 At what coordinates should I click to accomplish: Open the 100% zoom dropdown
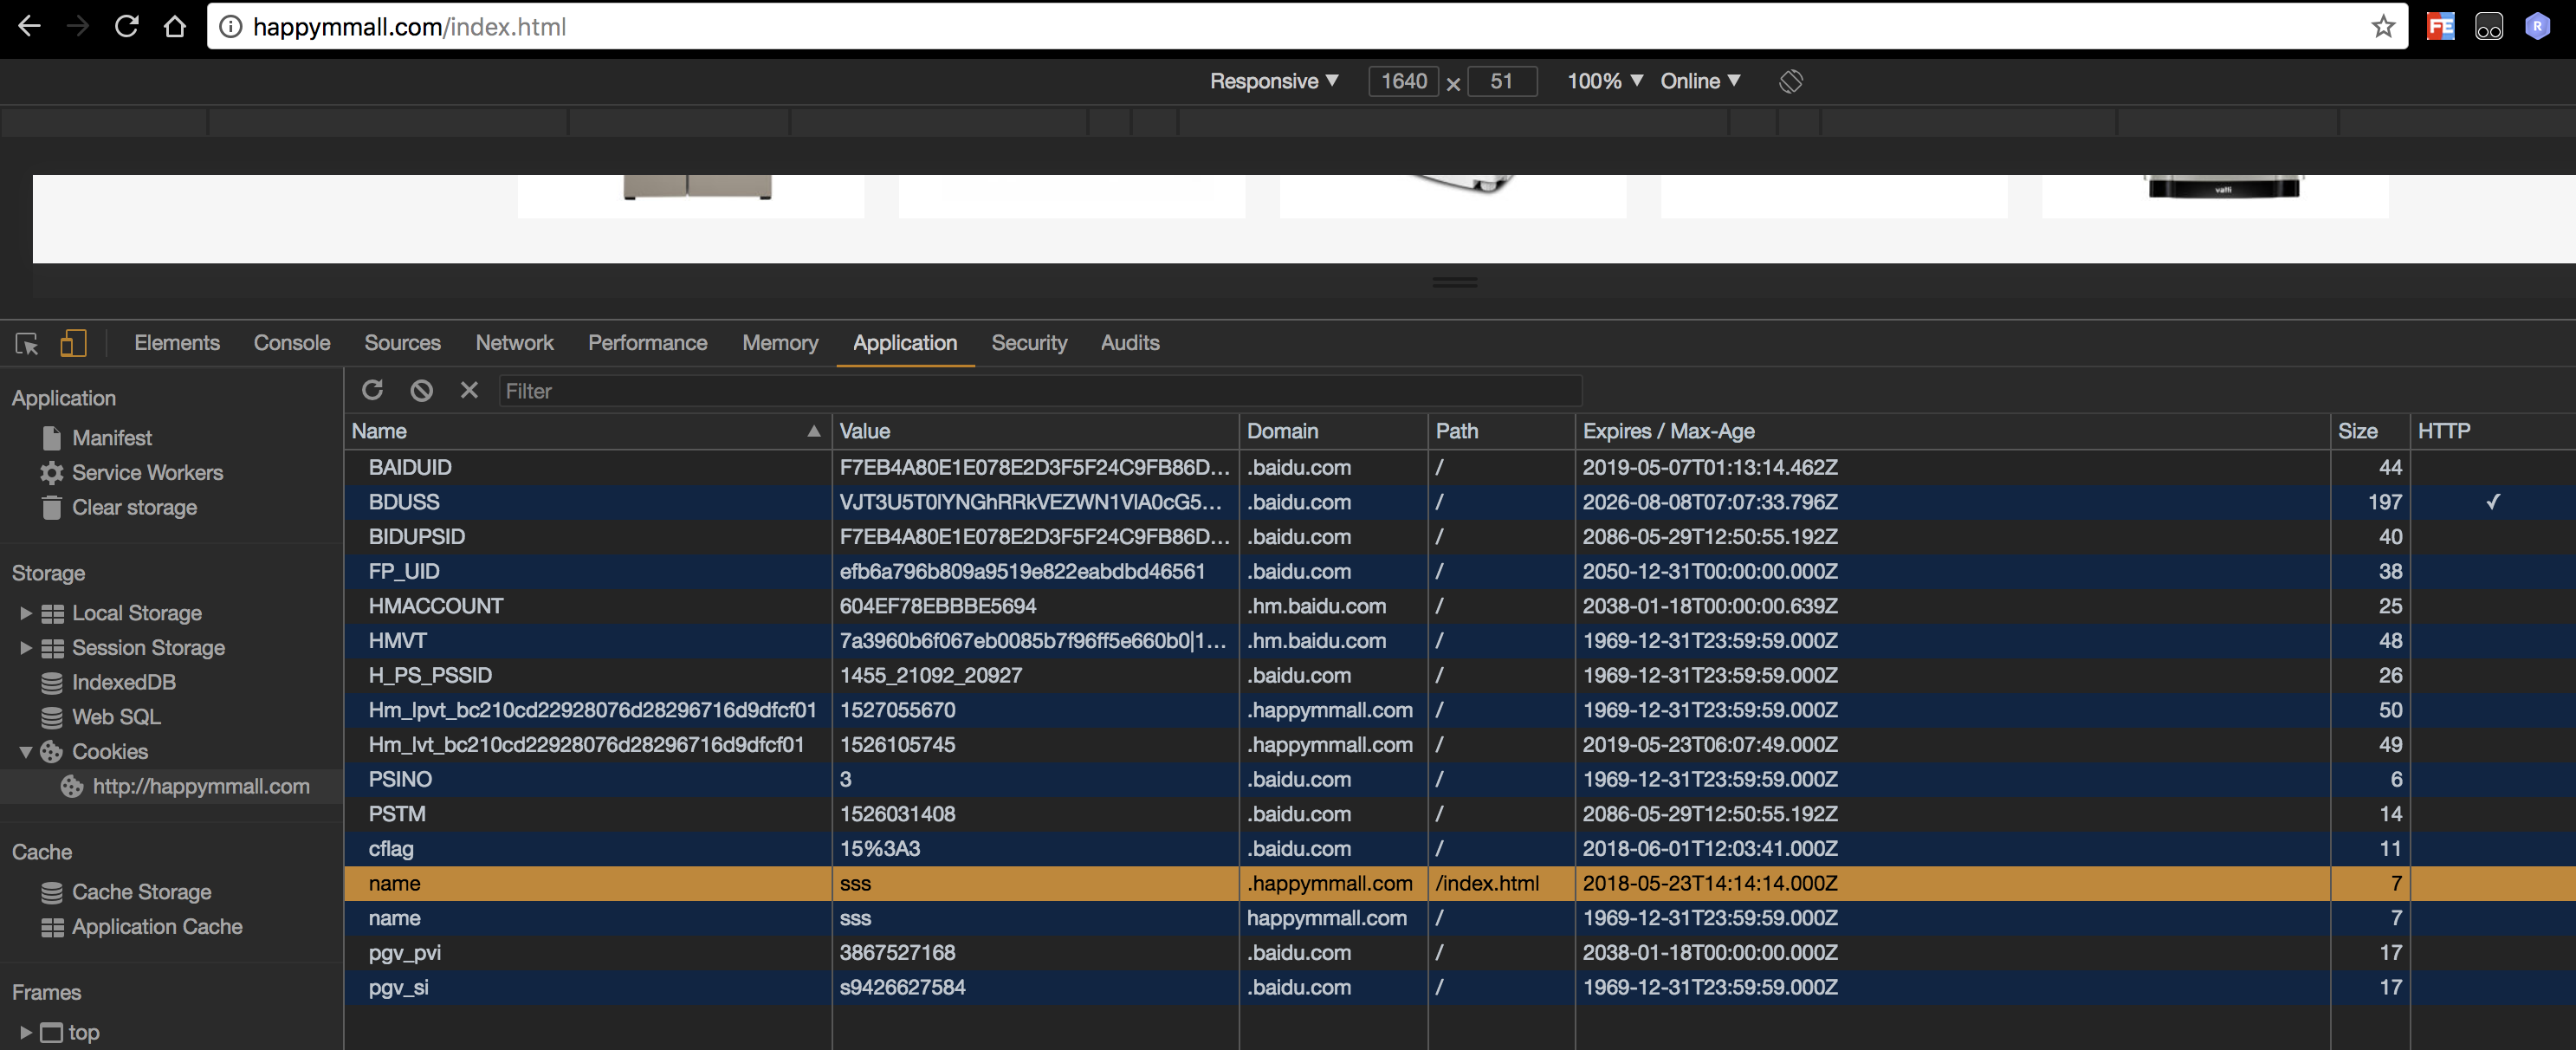coord(1603,81)
